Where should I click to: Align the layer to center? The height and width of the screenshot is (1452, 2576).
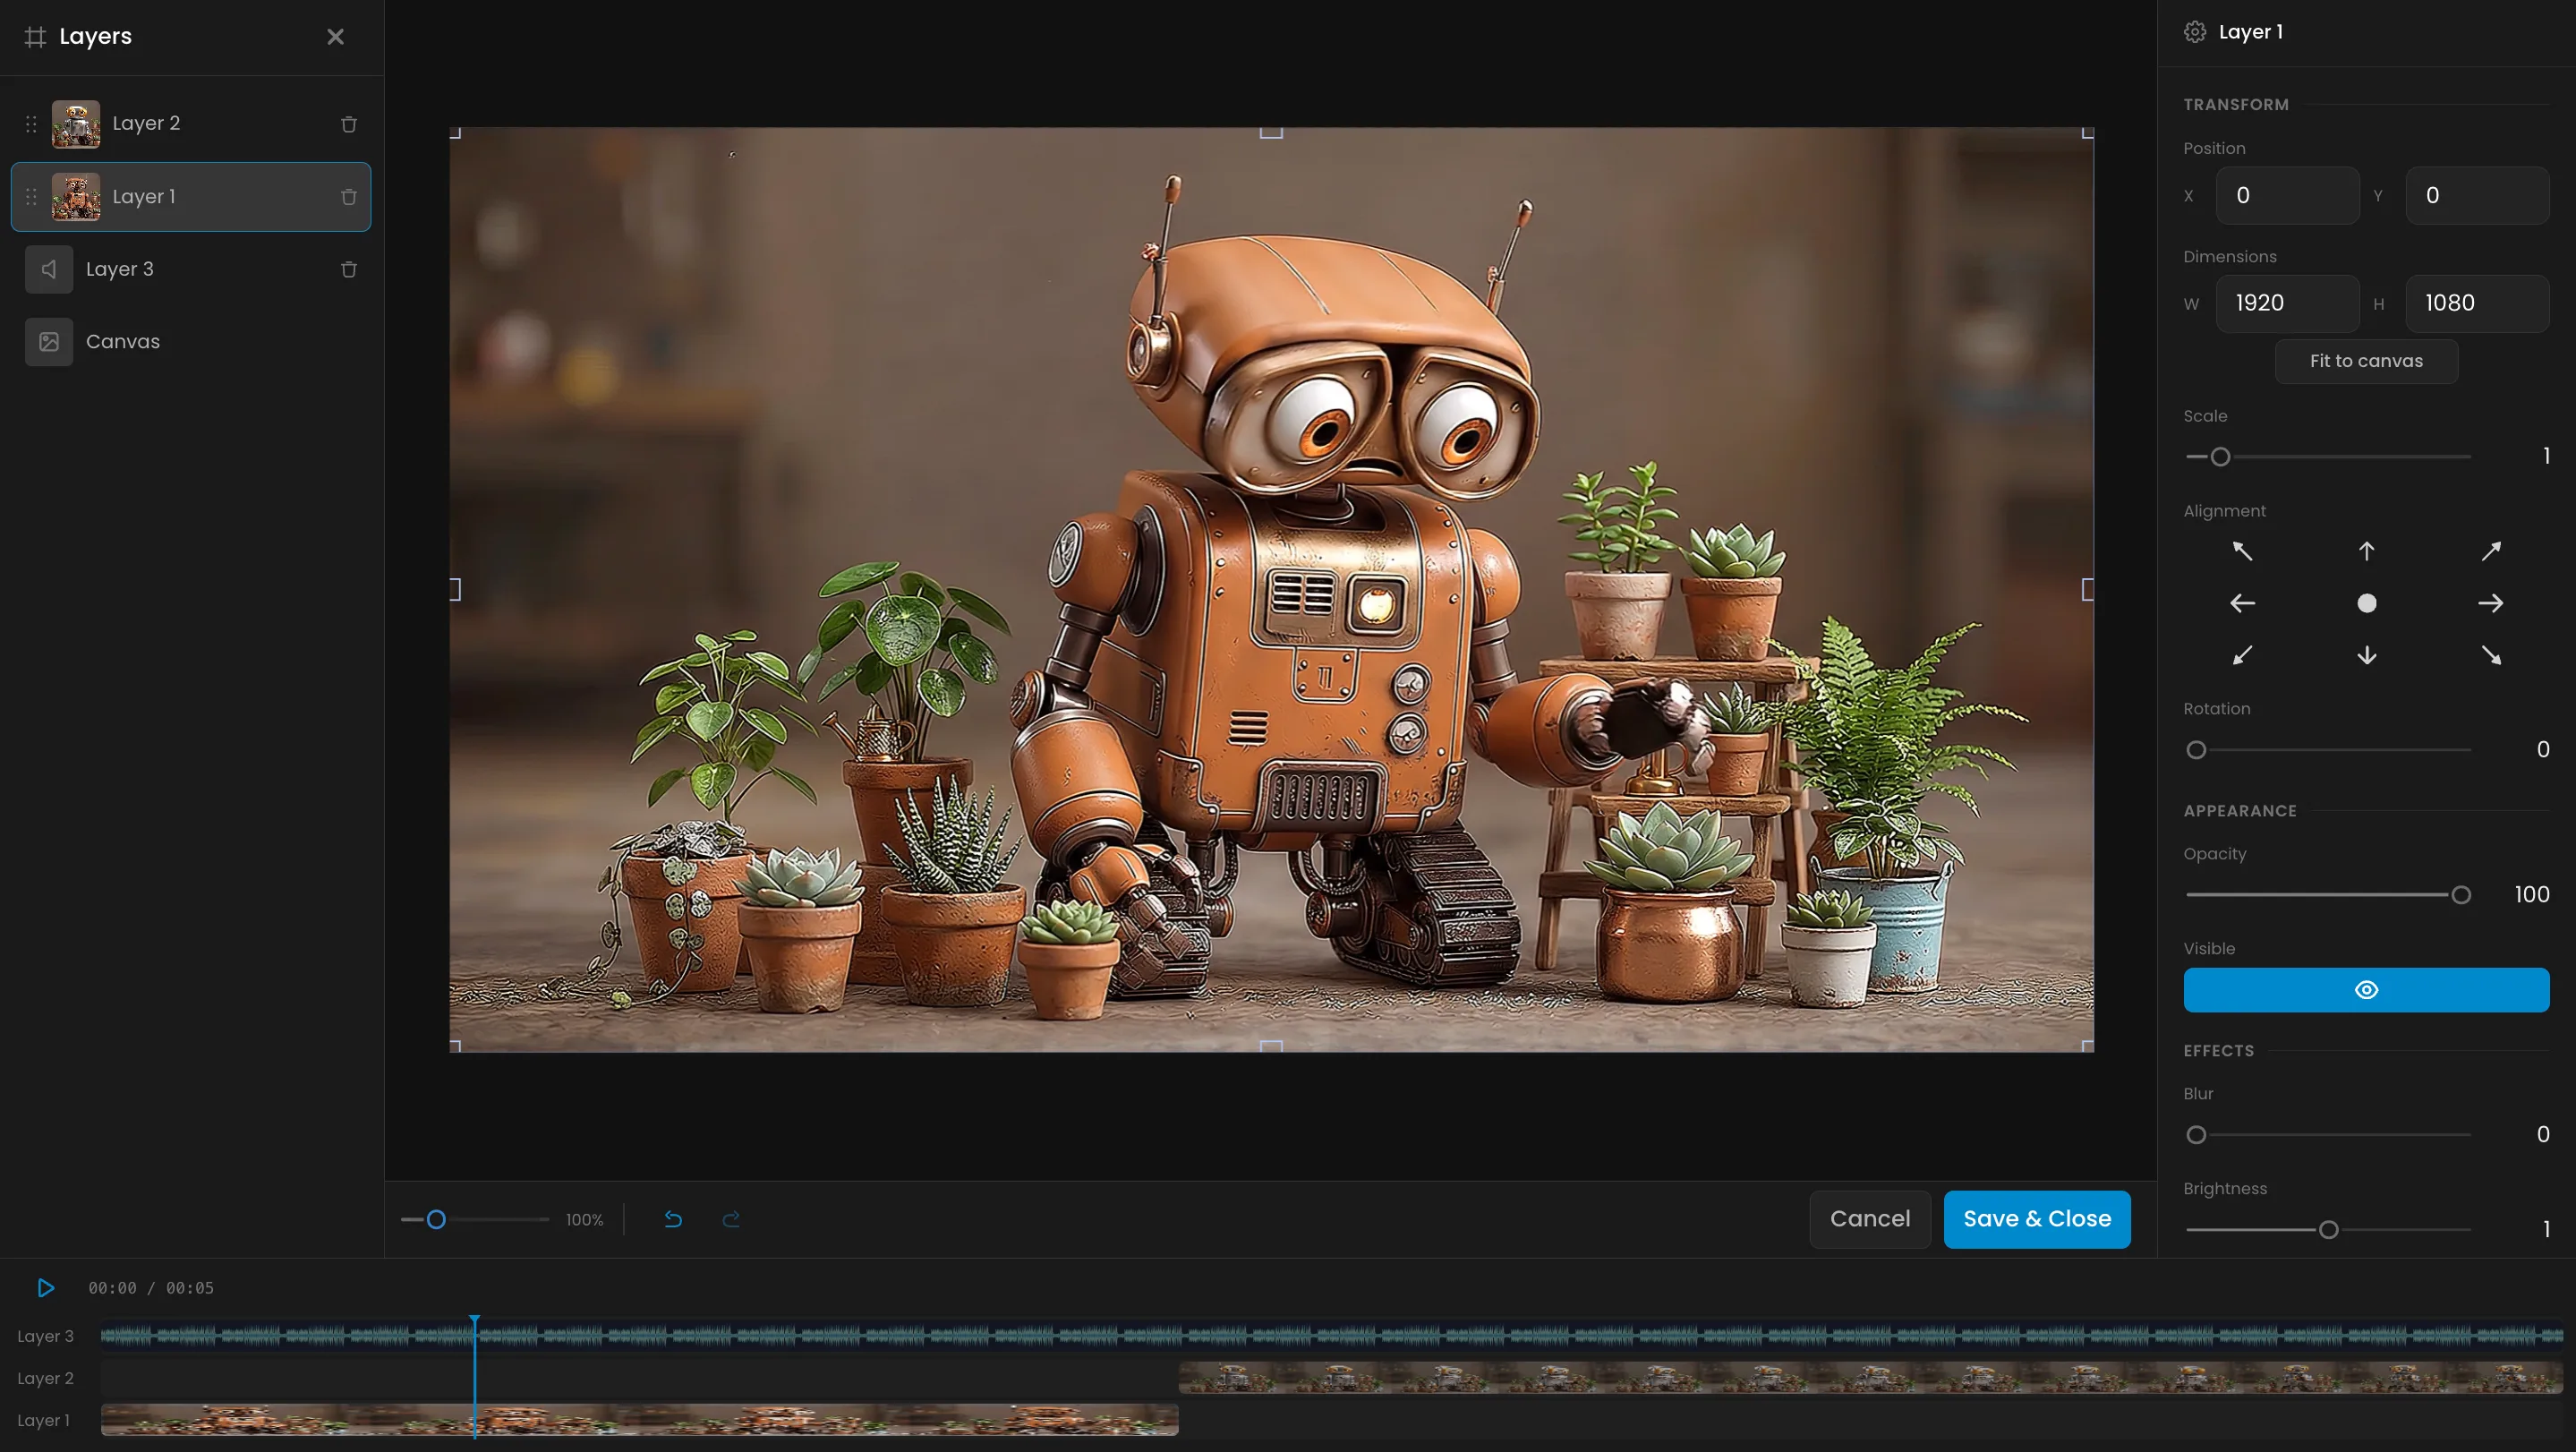pos(2366,602)
